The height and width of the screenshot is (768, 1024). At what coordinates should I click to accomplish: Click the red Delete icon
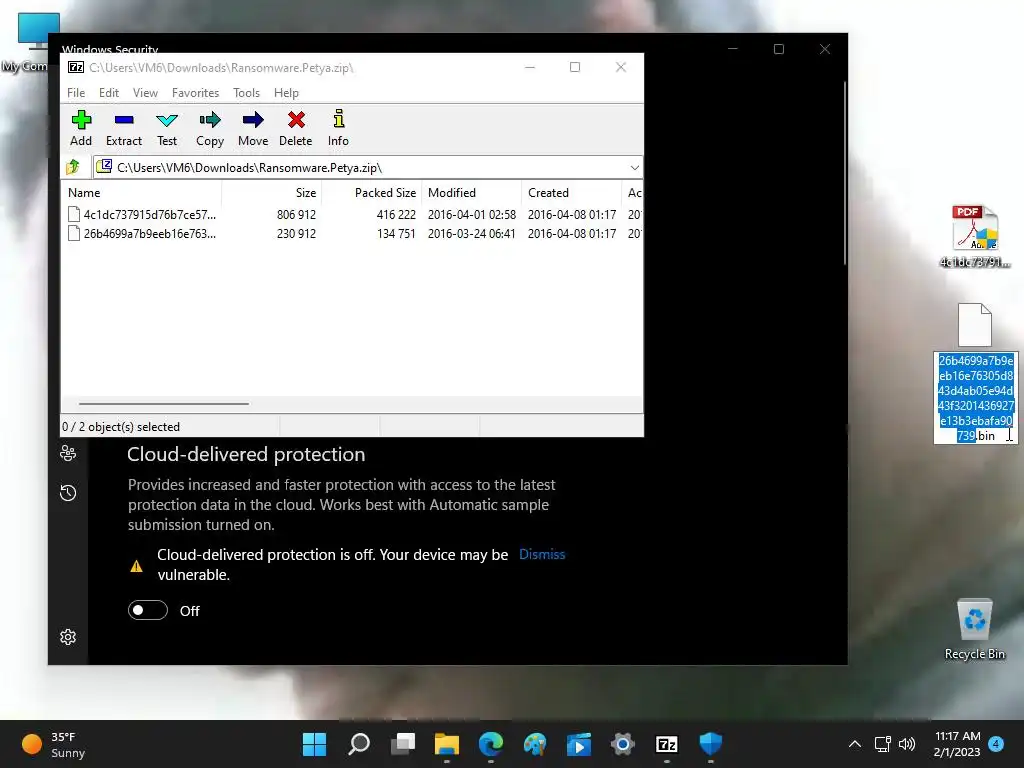(296, 128)
